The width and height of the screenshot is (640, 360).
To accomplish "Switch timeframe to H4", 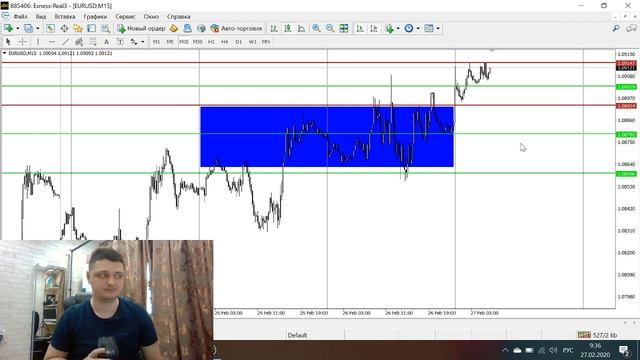I will (x=224, y=42).
